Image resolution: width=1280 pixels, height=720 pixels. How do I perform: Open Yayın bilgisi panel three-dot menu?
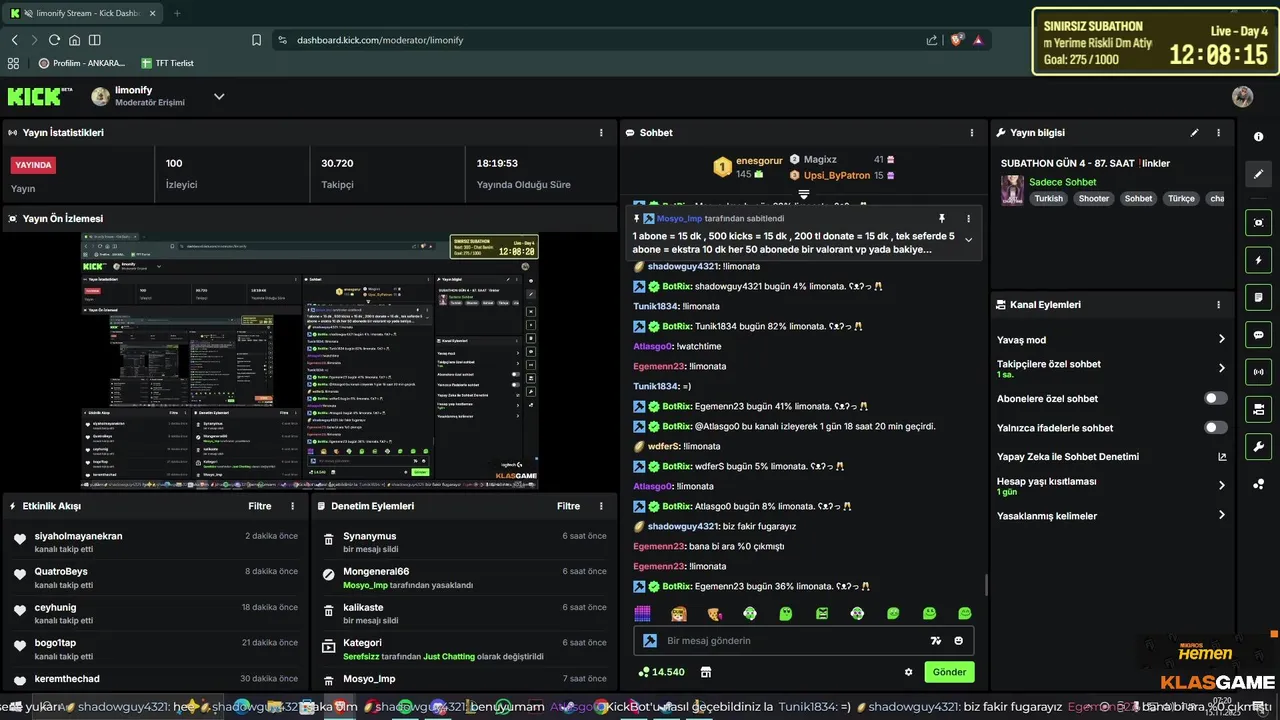1218,132
